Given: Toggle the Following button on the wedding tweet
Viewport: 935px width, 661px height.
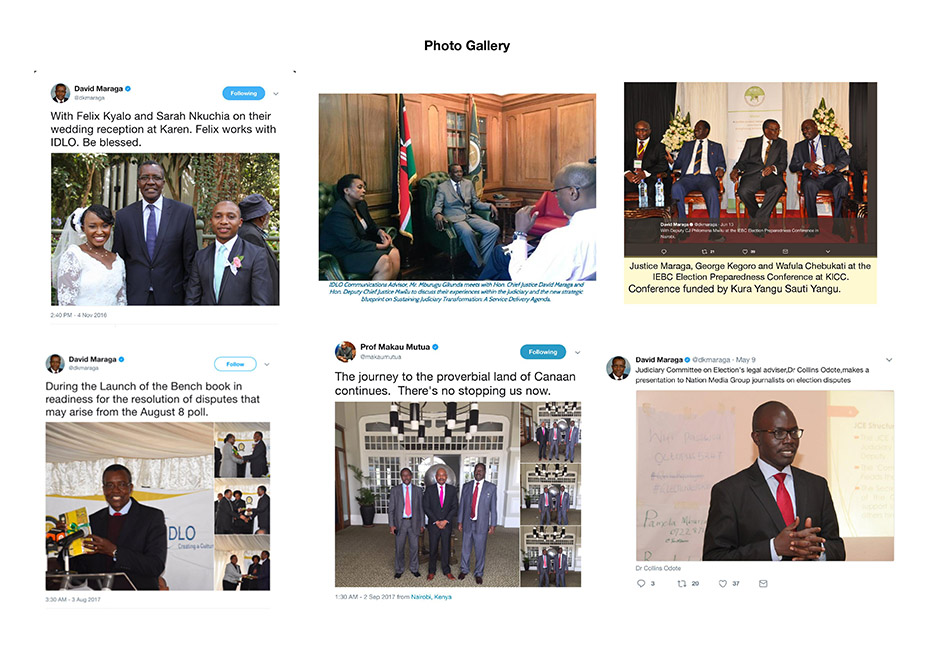Looking at the screenshot, I should (x=243, y=94).
